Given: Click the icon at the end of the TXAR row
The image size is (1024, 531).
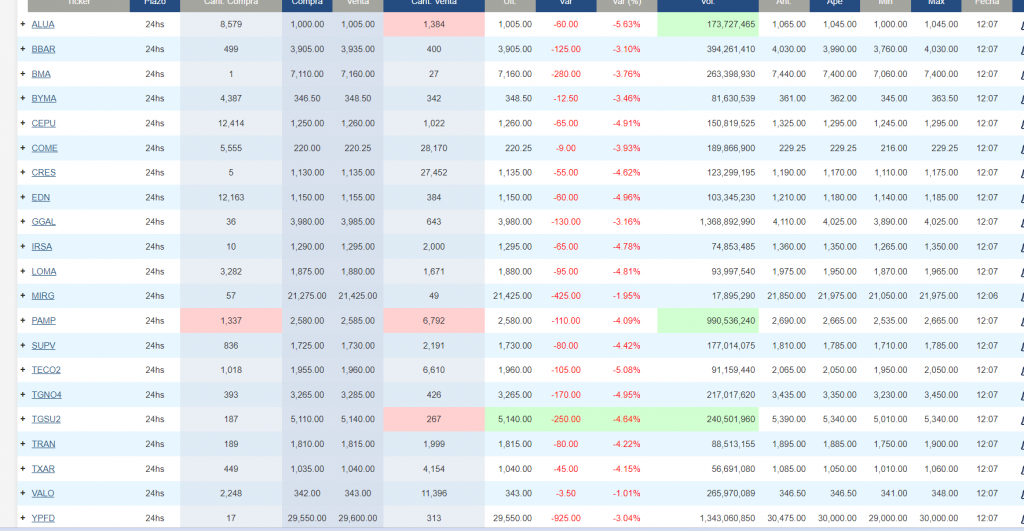Looking at the screenshot, I should (x=1019, y=468).
